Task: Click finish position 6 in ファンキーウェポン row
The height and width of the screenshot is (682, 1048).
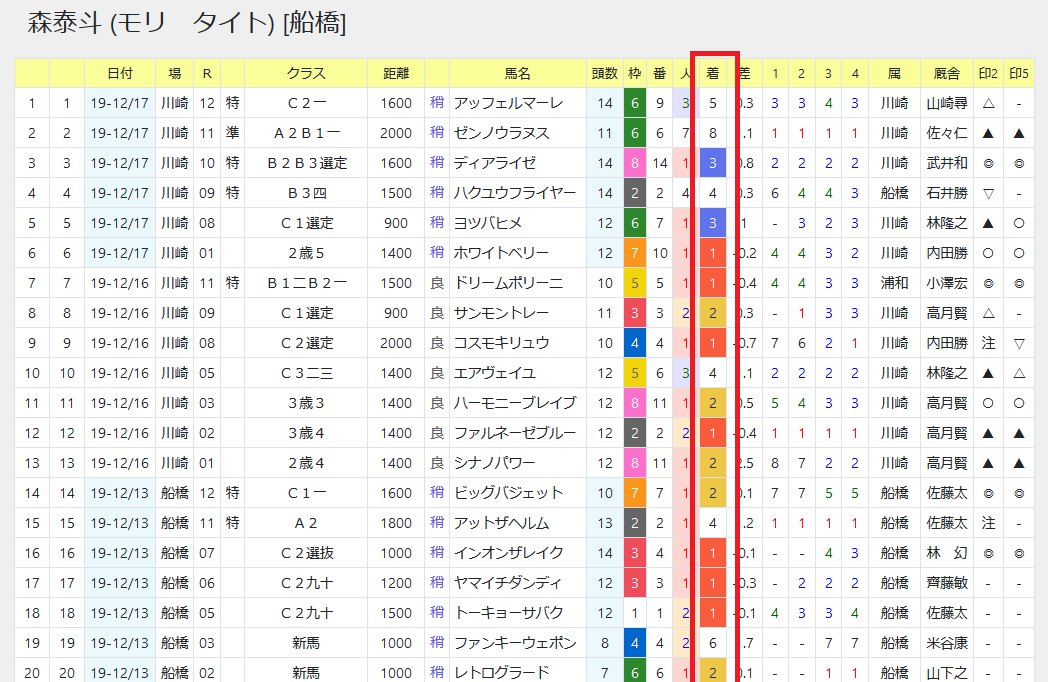Action: tap(712, 643)
